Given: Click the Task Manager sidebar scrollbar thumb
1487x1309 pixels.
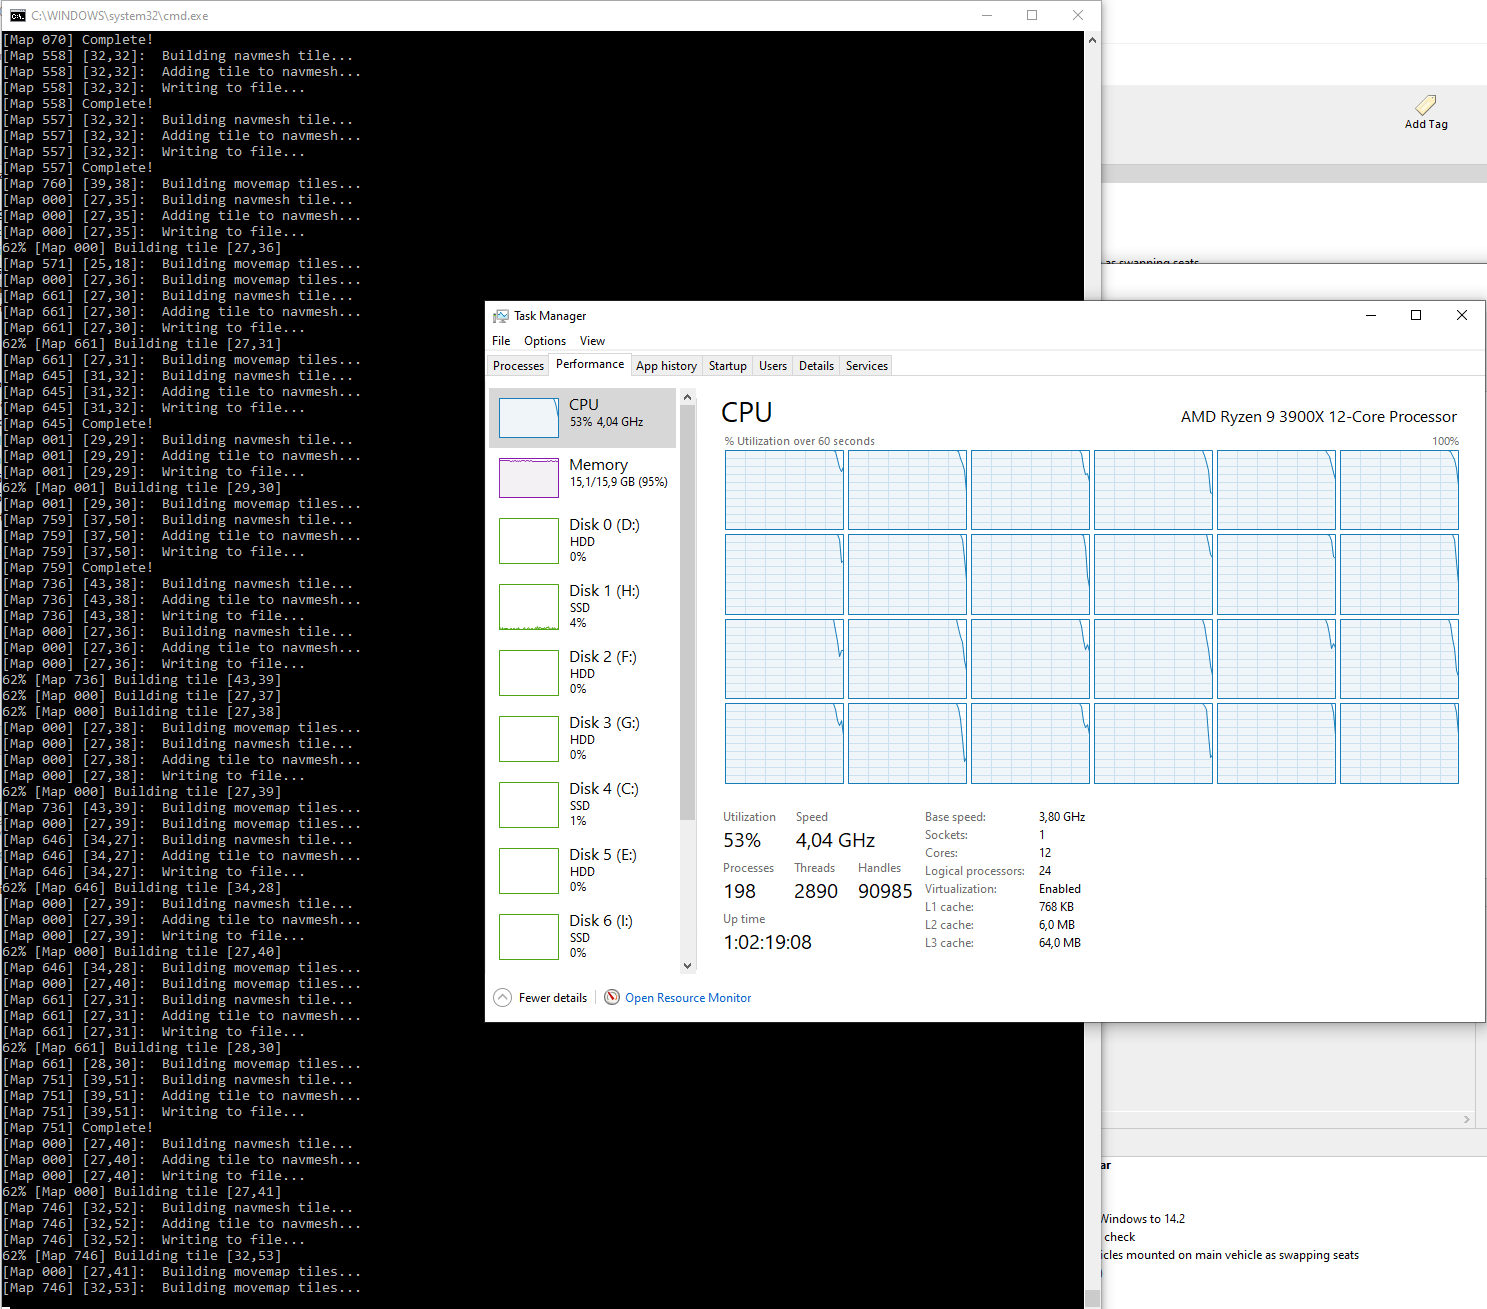Looking at the screenshot, I should (687, 613).
